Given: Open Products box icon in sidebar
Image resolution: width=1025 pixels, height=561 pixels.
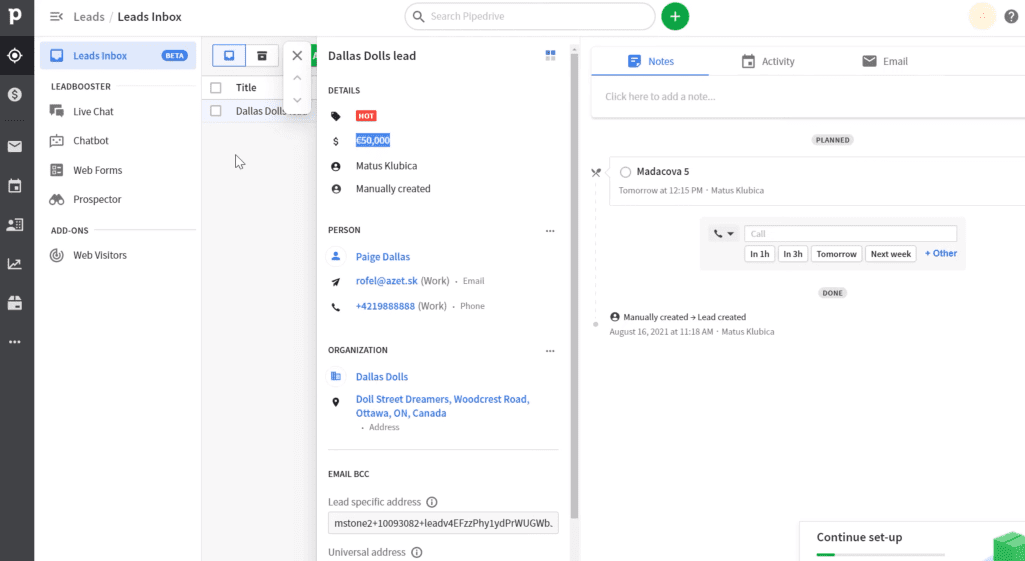Looking at the screenshot, I should [14, 303].
